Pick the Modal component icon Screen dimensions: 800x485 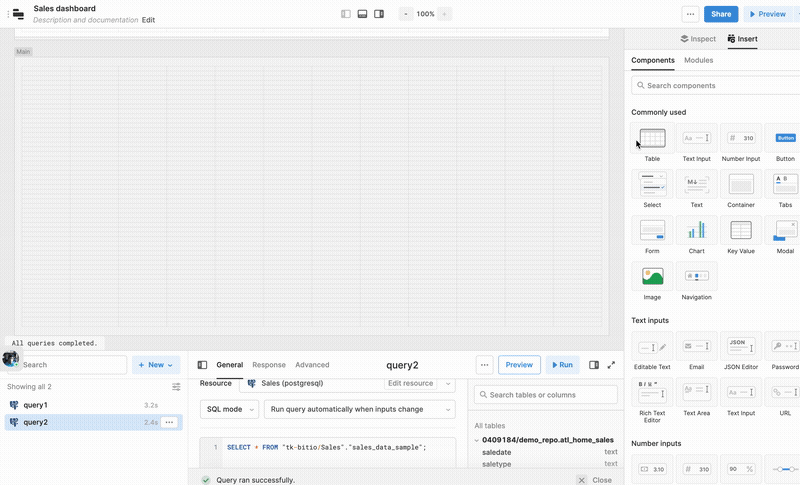(x=785, y=230)
